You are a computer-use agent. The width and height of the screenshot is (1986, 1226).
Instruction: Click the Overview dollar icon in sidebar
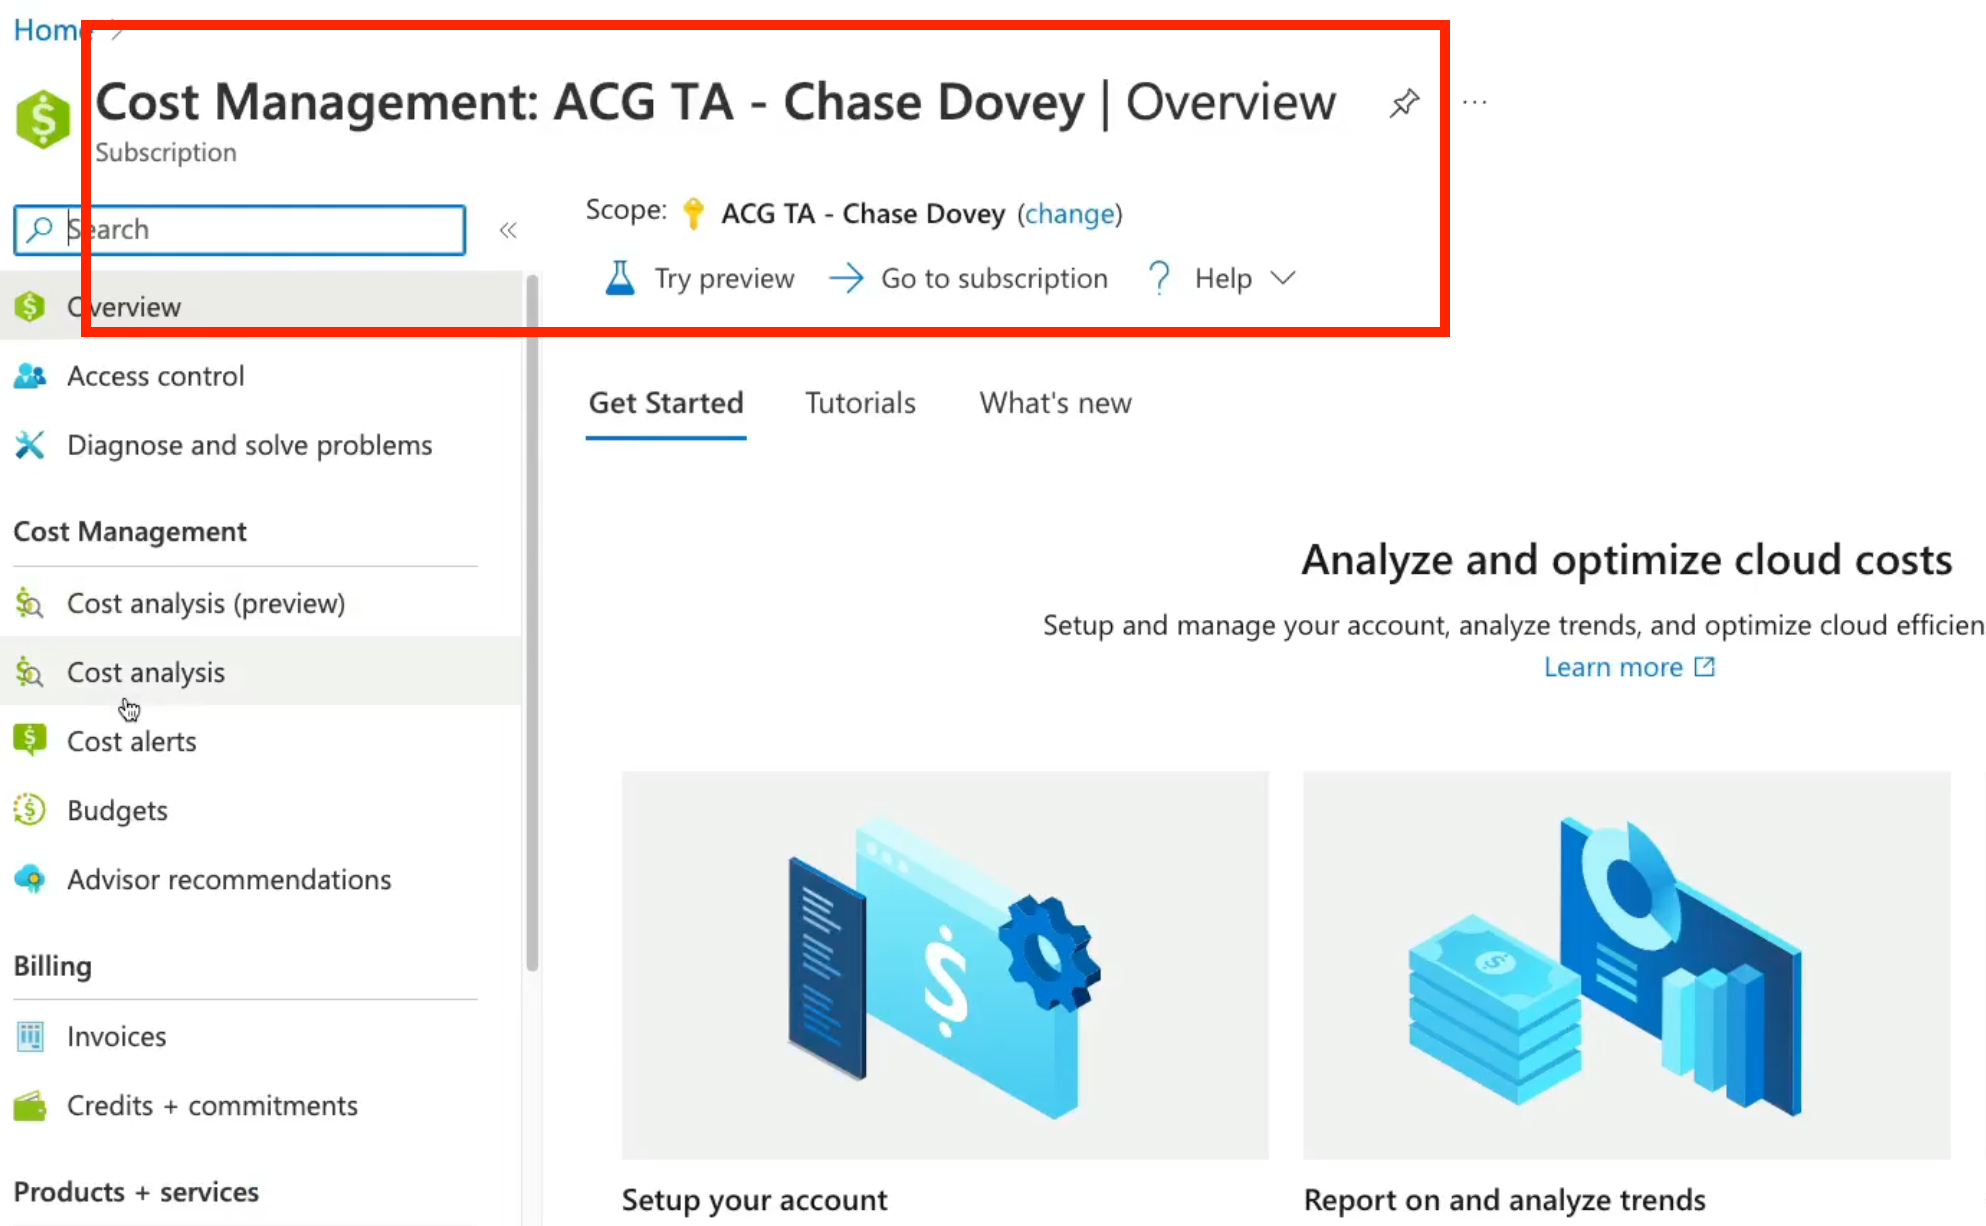(30, 306)
